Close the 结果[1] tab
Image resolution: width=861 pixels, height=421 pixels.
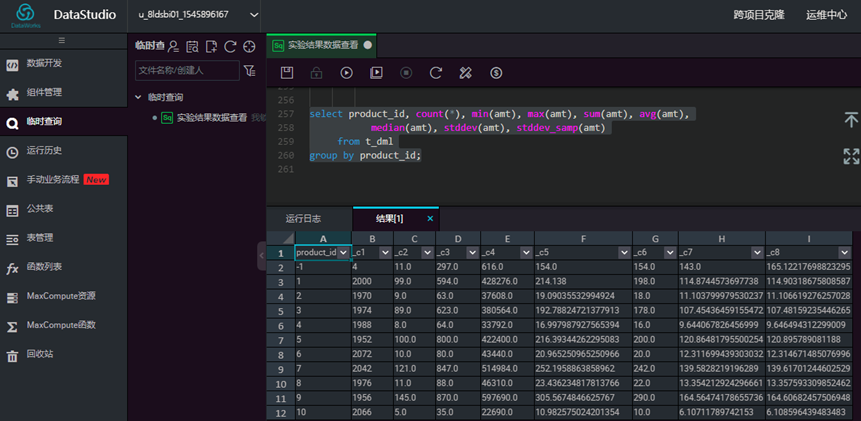pos(430,218)
